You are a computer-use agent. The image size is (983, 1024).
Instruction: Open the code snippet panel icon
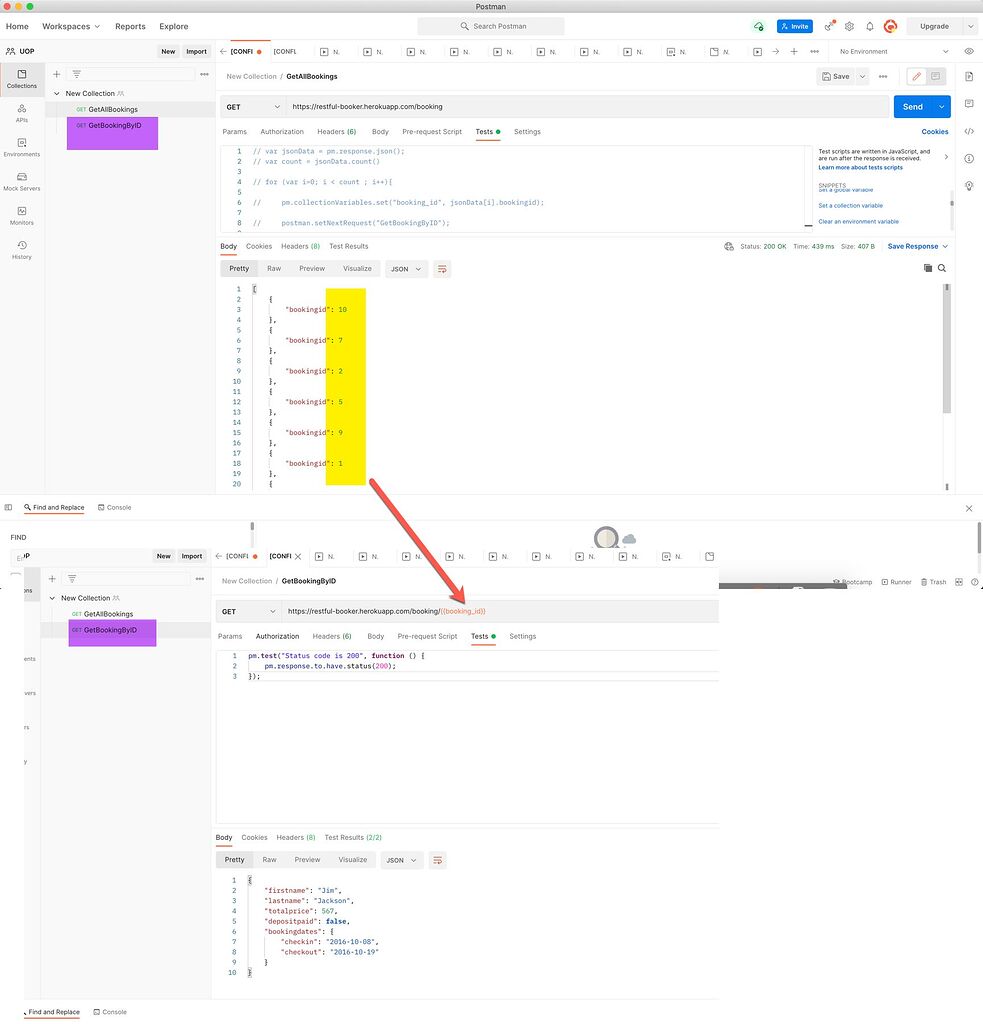968,131
